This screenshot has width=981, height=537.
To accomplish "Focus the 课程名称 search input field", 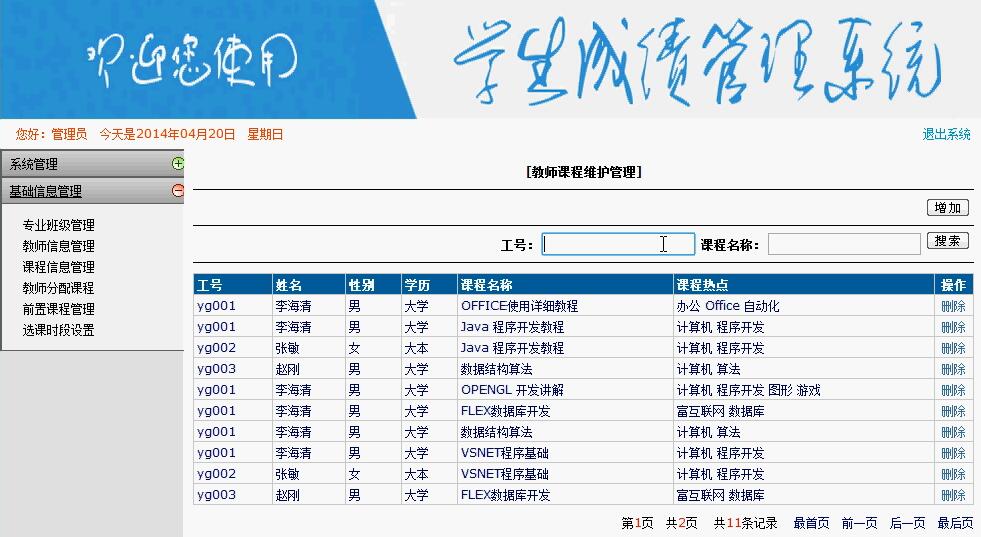I will 844,244.
